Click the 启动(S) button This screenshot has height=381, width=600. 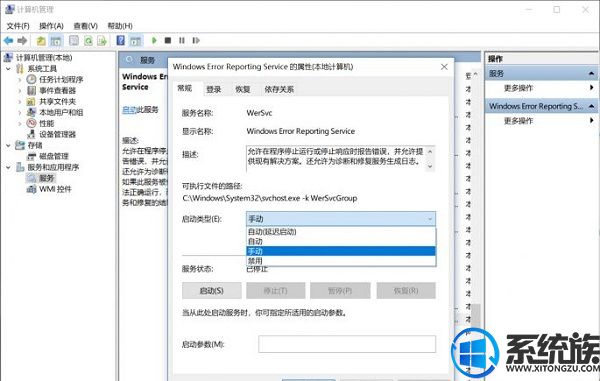click(212, 291)
